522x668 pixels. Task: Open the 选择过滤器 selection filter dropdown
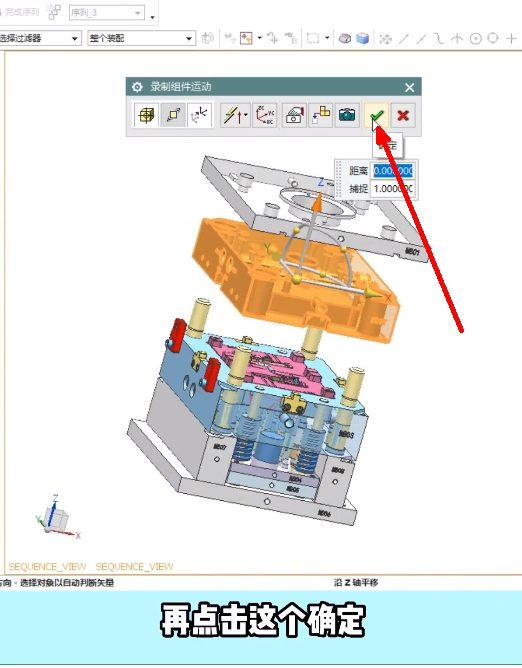(x=39, y=38)
